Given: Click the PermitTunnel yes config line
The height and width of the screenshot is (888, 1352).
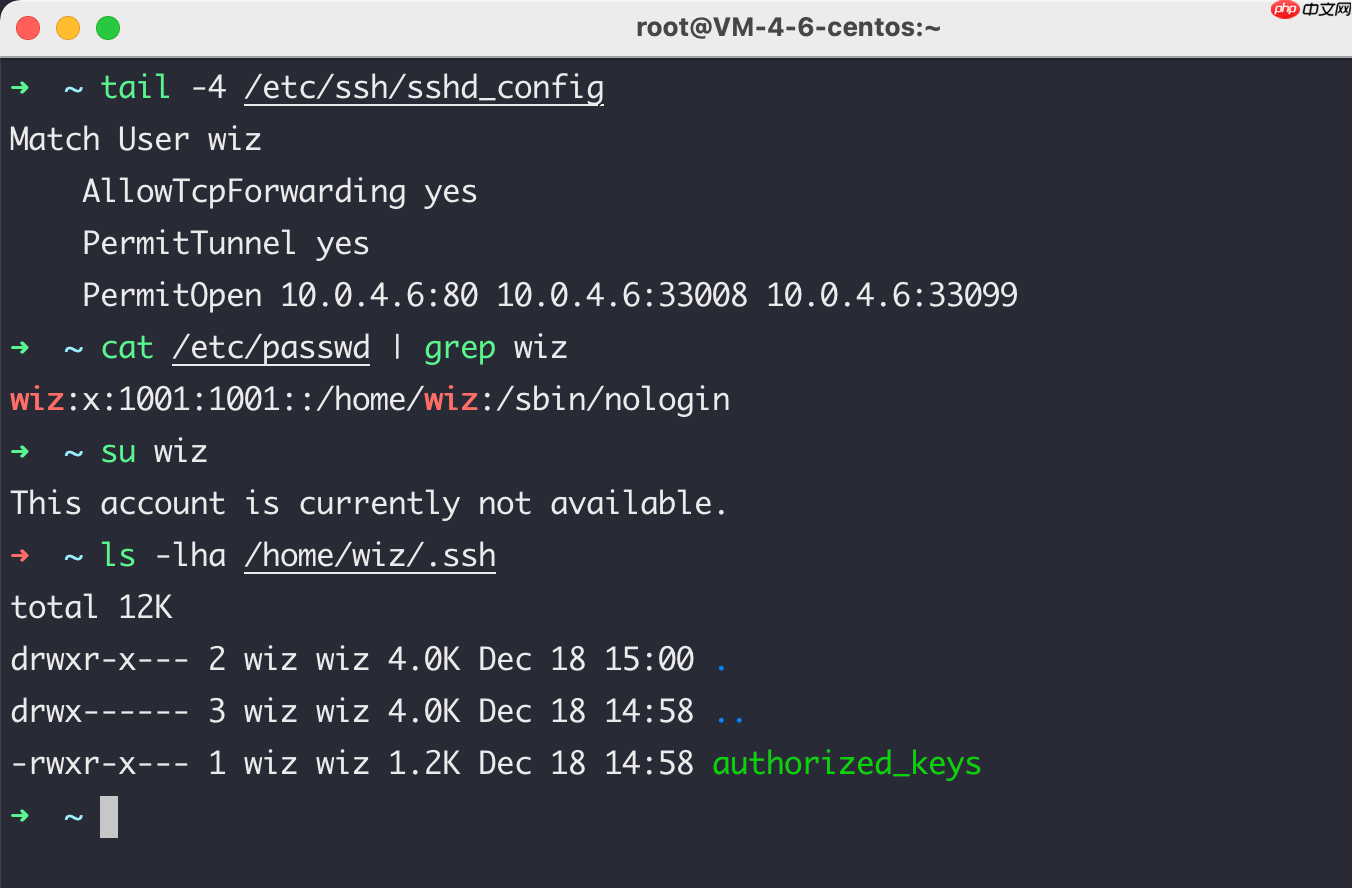Looking at the screenshot, I should [226, 243].
